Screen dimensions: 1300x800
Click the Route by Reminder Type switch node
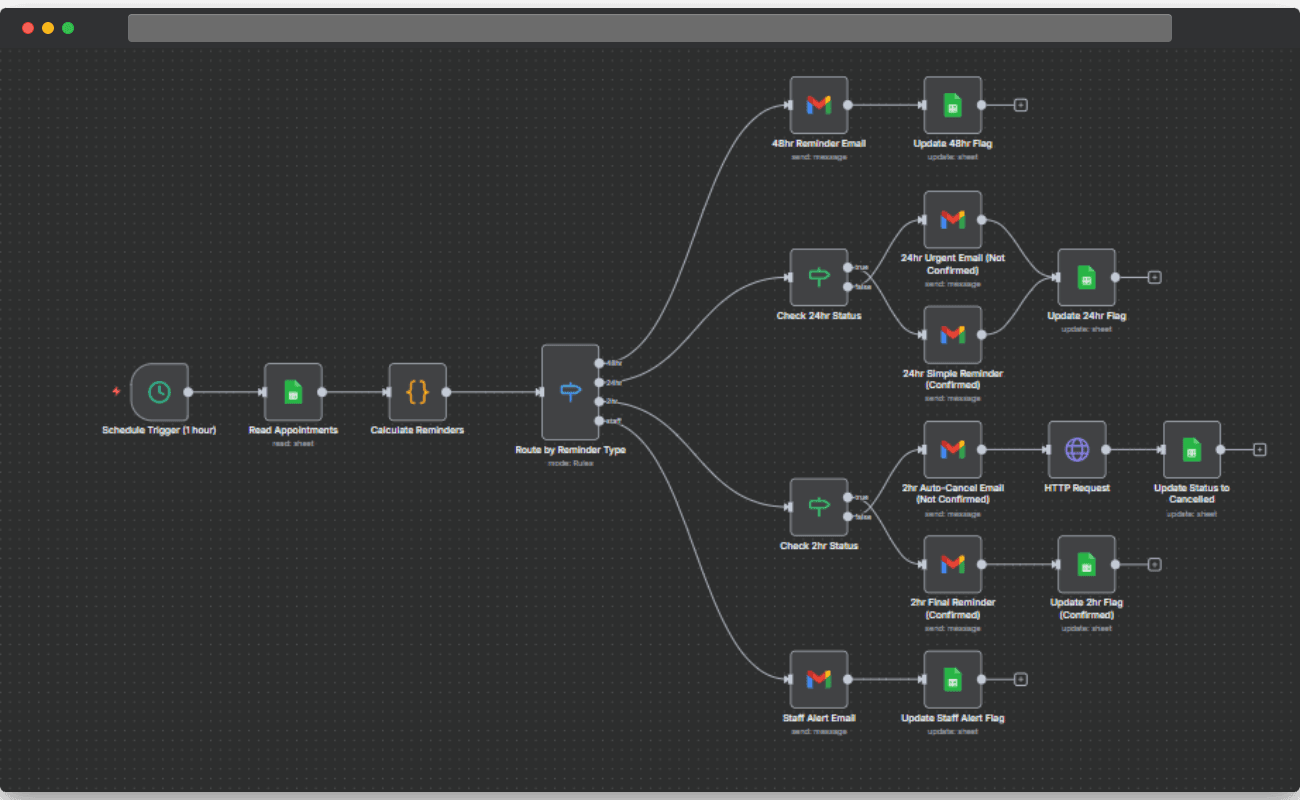coord(569,392)
